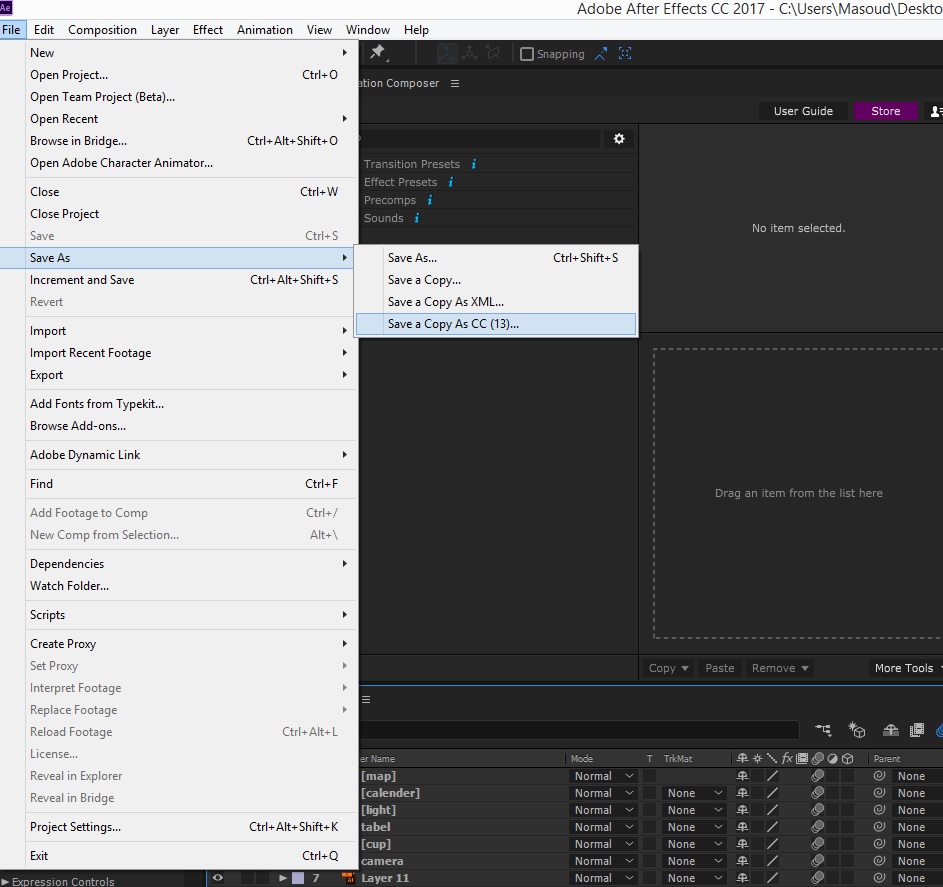Screen dimensions: 943x887
Task: Click the info icon beside Effect Presets
Action: tap(450, 182)
